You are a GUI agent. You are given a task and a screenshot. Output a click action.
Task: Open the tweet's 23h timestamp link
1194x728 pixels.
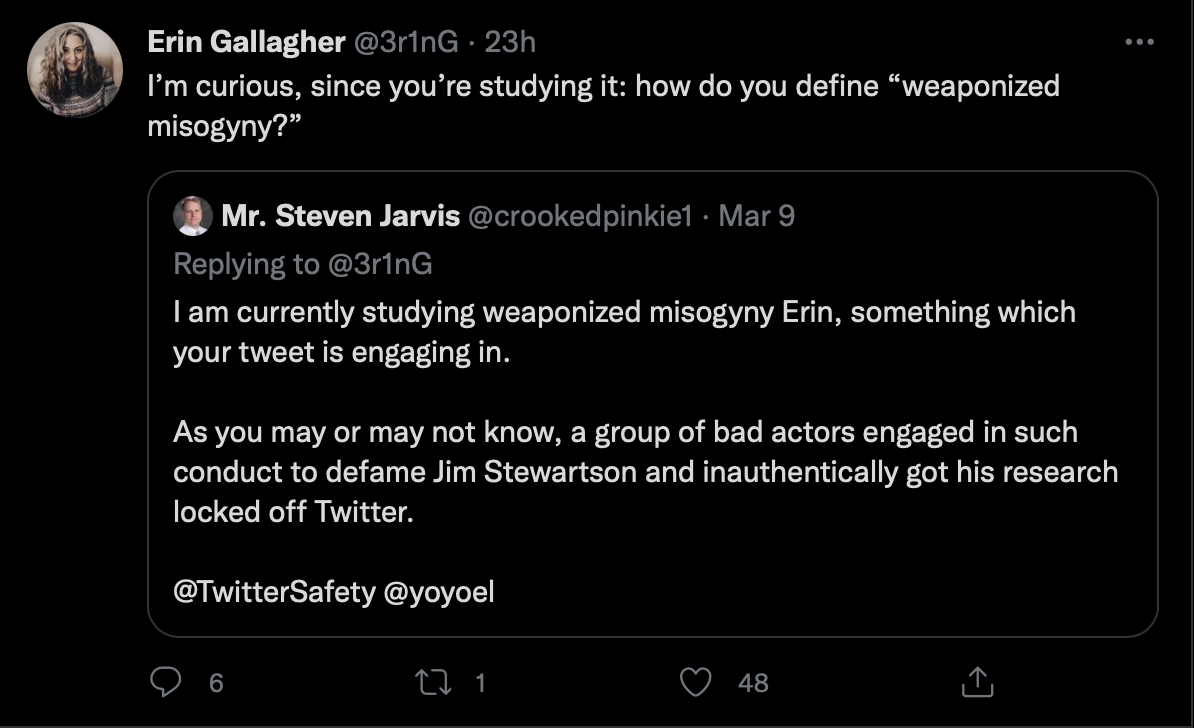pyautogui.click(x=510, y=41)
